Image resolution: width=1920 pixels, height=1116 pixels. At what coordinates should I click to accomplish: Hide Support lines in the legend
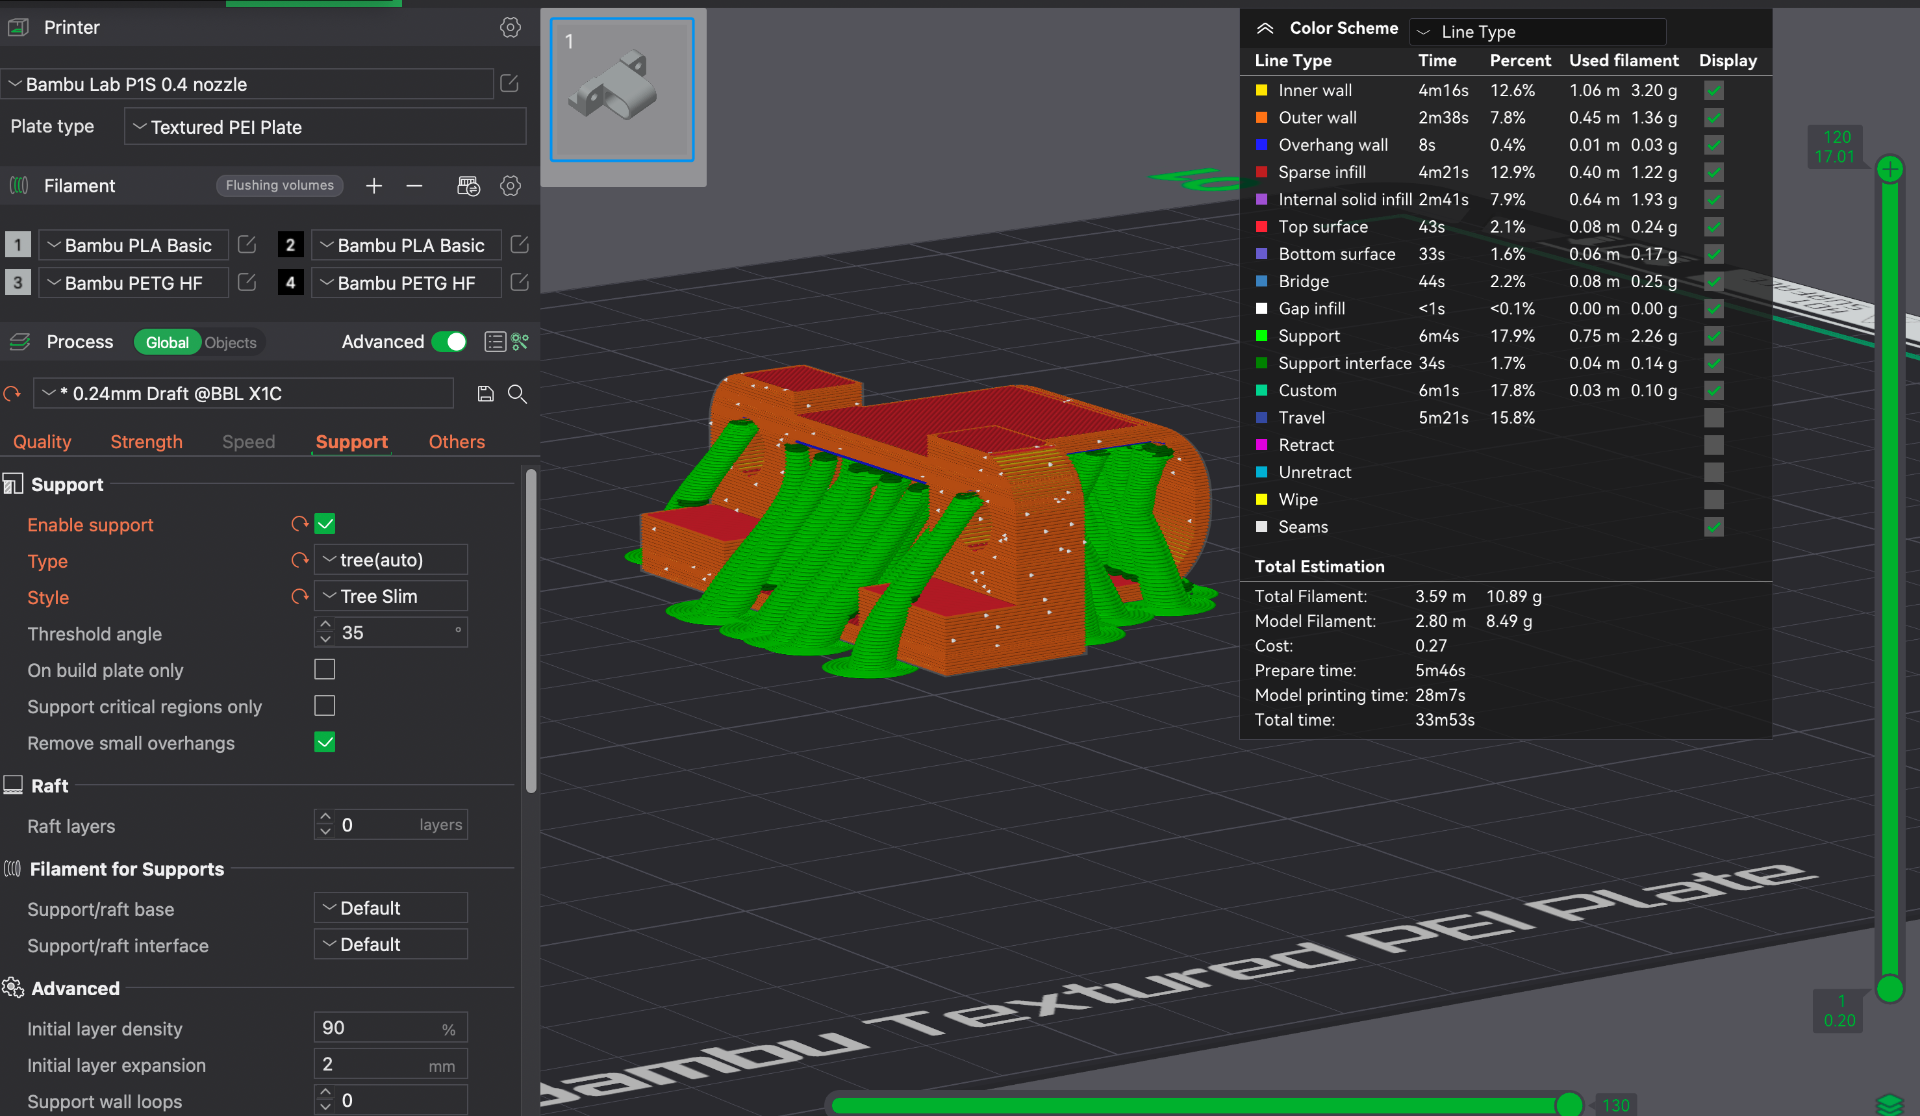[1713, 336]
